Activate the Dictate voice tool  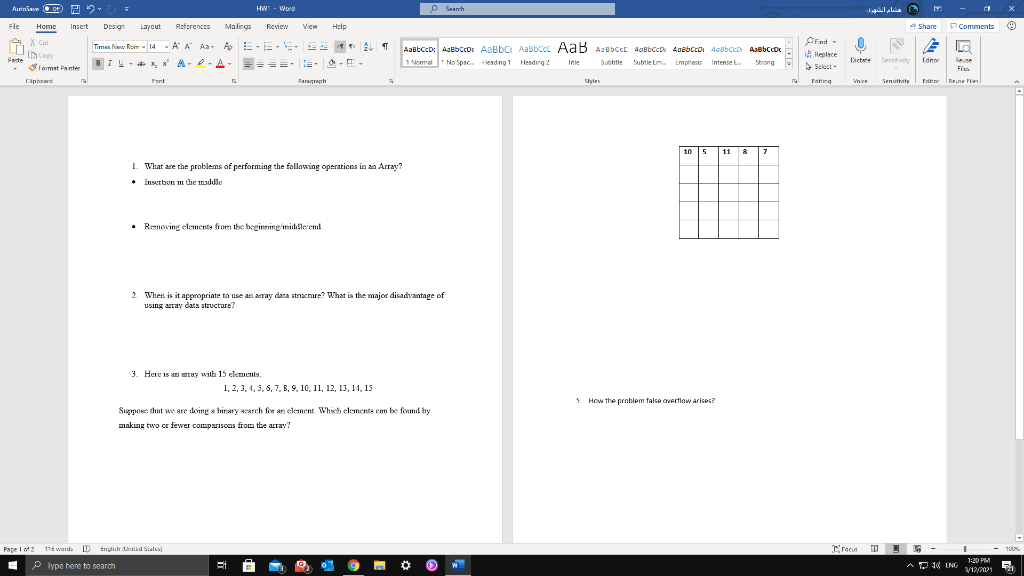tap(861, 50)
